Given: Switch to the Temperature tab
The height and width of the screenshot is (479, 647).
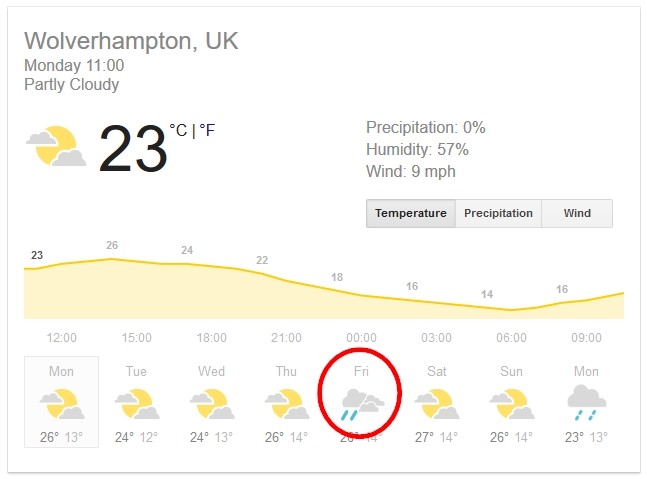Looking at the screenshot, I should 411,213.
